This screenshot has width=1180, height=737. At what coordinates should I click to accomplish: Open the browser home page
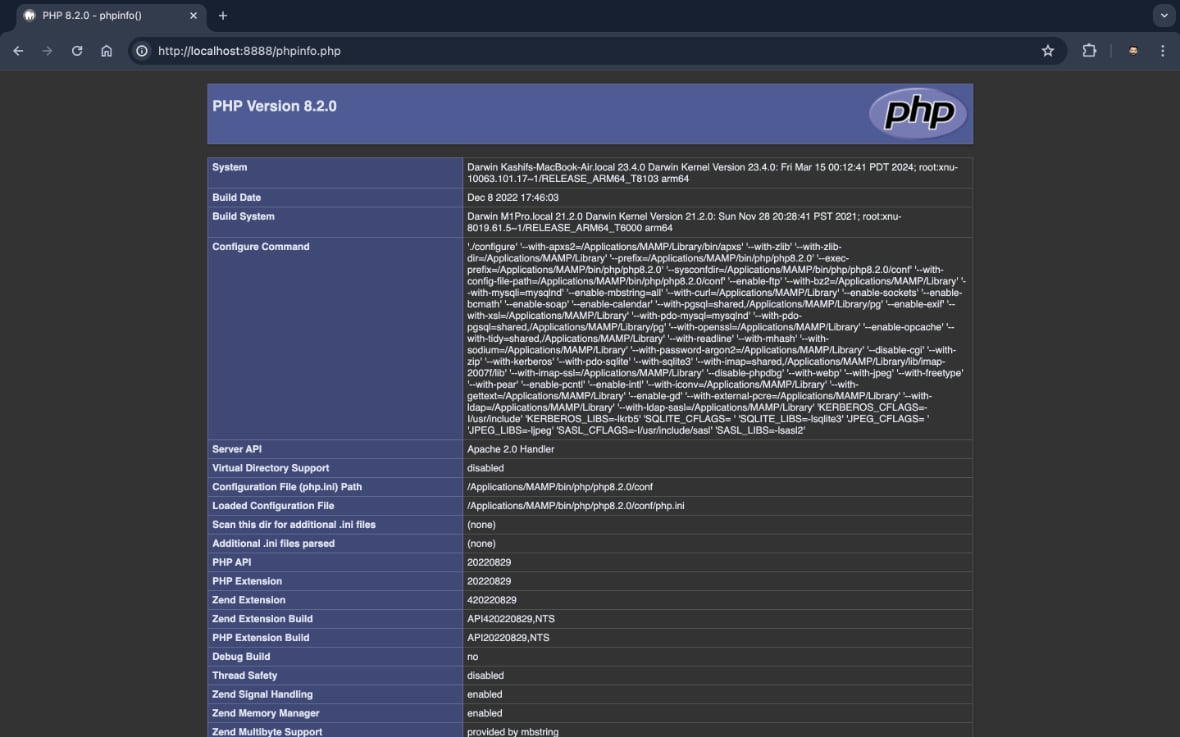107,51
